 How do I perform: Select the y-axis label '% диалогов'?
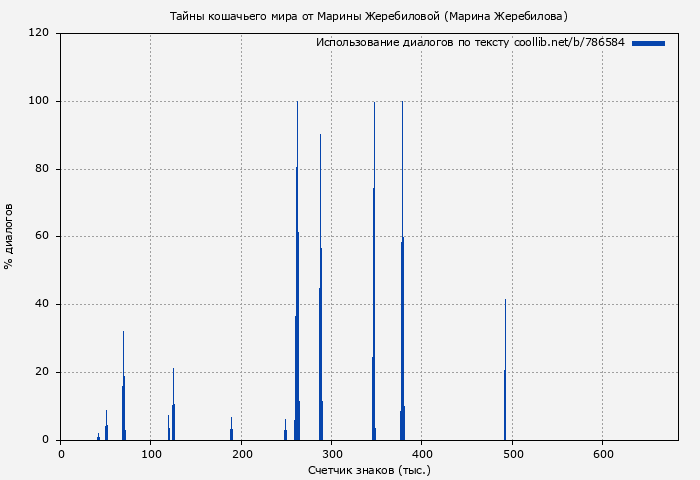[x=9, y=236]
